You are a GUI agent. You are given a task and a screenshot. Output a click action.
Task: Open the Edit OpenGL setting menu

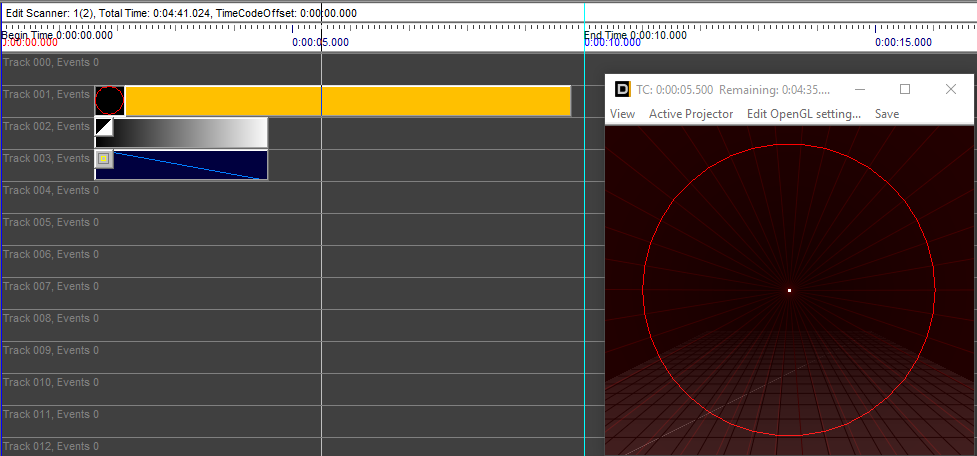pos(803,114)
